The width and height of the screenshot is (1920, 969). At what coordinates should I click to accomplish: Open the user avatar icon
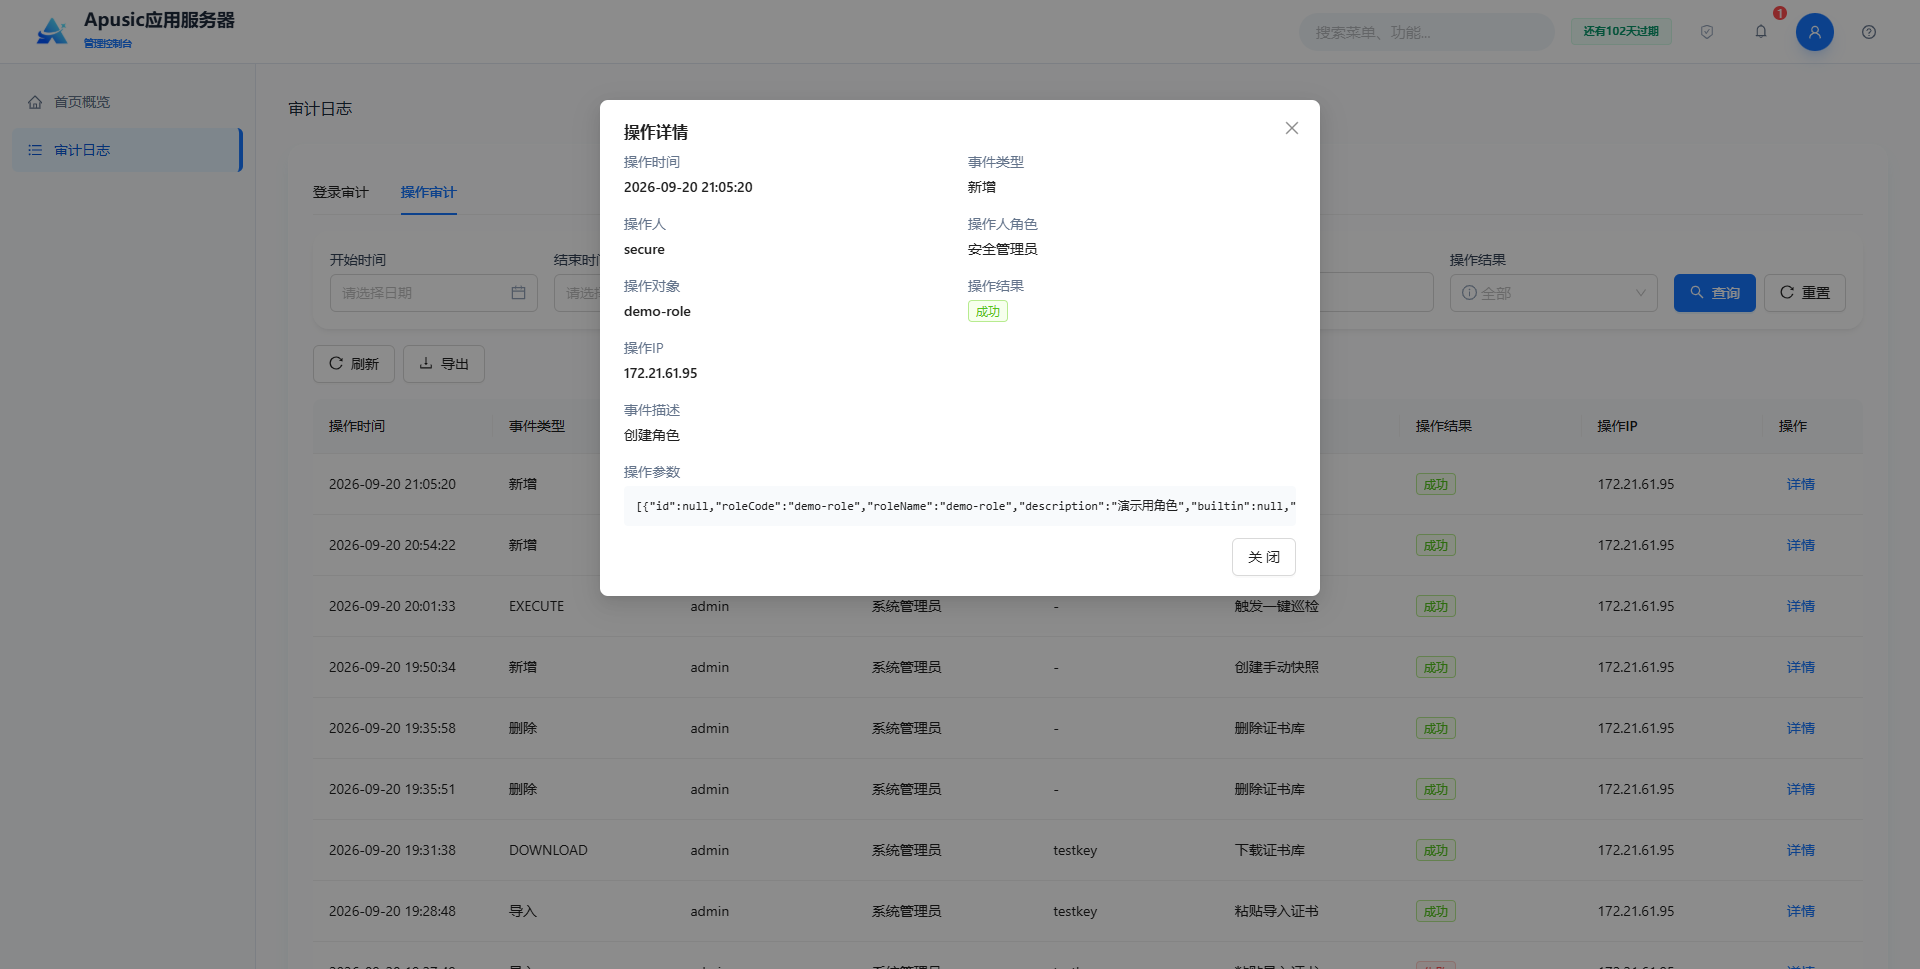(1815, 32)
